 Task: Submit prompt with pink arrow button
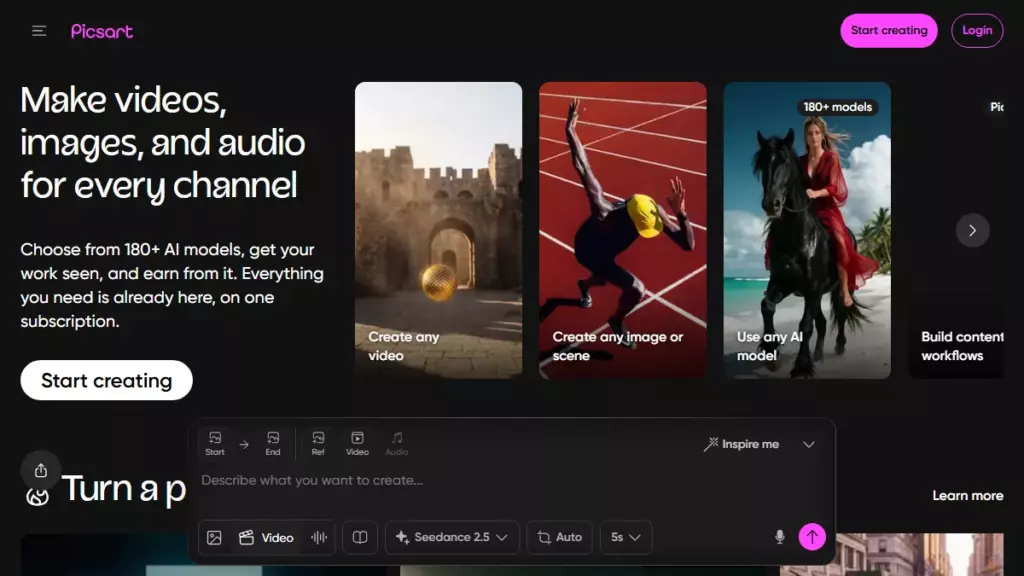pos(812,537)
